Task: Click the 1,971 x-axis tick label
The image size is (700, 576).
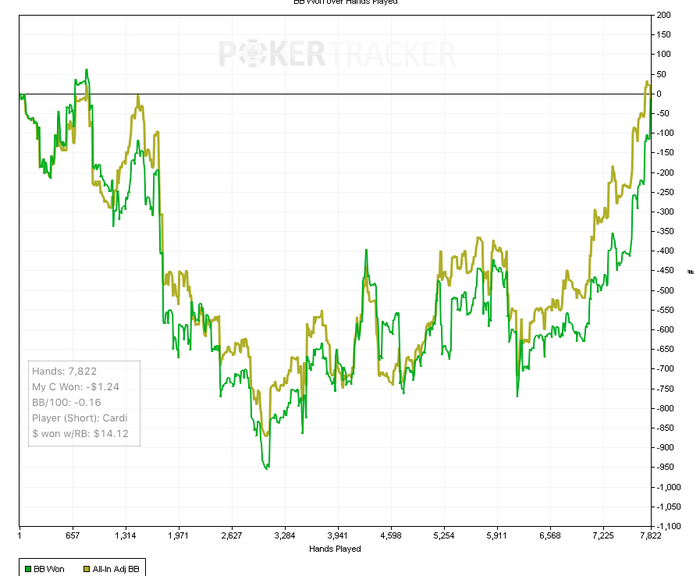Action: pos(178,535)
